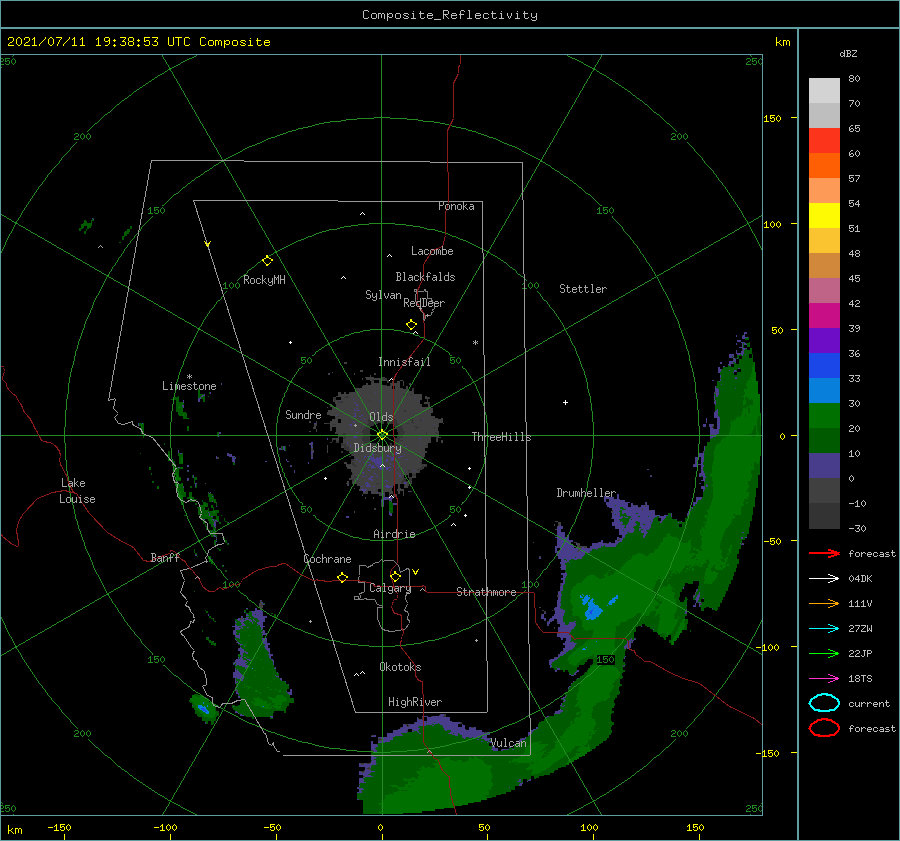This screenshot has height=841, width=900.
Task: Click the cyan 'current' ellipse icon
Action: tap(824, 703)
